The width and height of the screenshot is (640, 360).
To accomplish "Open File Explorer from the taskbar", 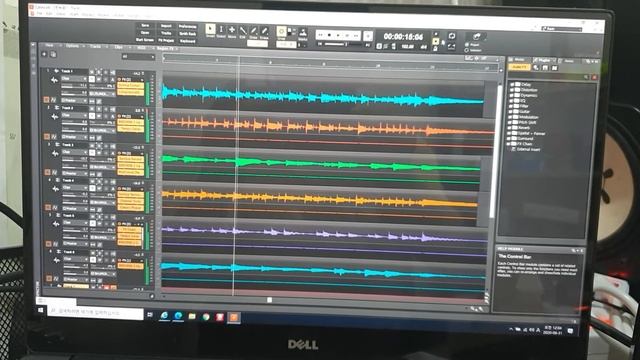I will (192, 316).
